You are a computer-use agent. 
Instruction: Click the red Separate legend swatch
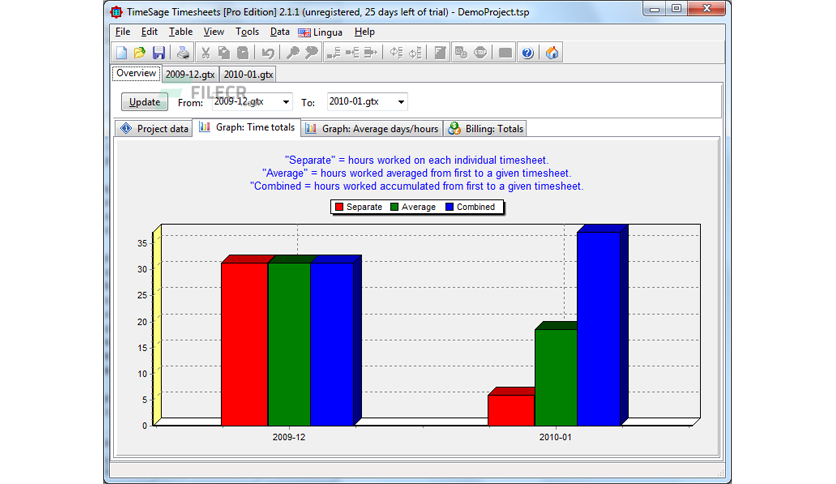pos(339,207)
